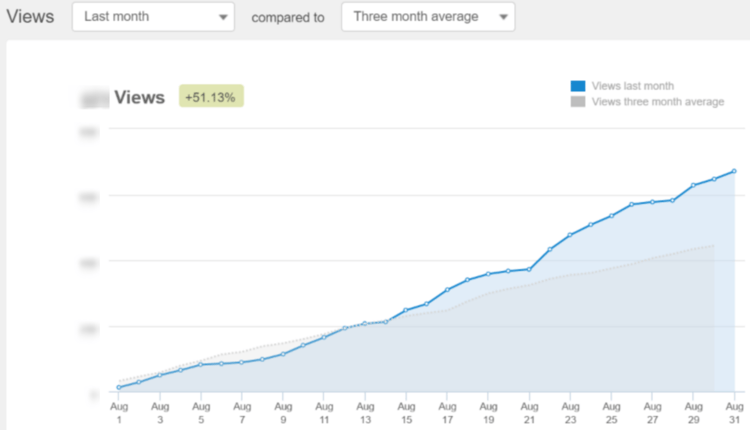The width and height of the screenshot is (750, 430).
Task: Select the Aug 29 data point
Action: click(x=693, y=185)
